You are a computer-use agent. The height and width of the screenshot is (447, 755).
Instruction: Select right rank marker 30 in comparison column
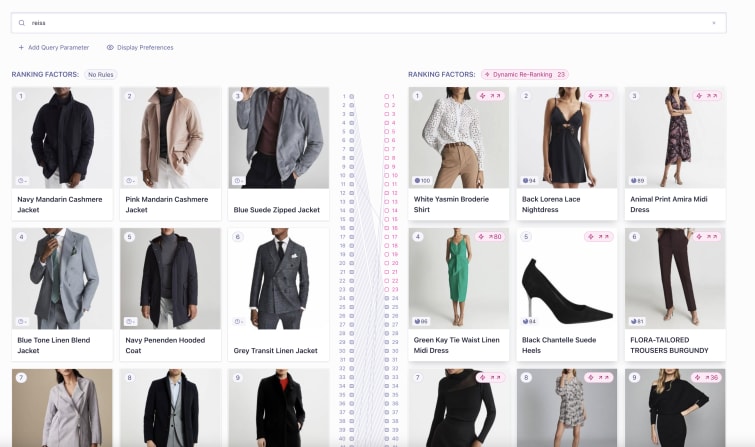386,351
